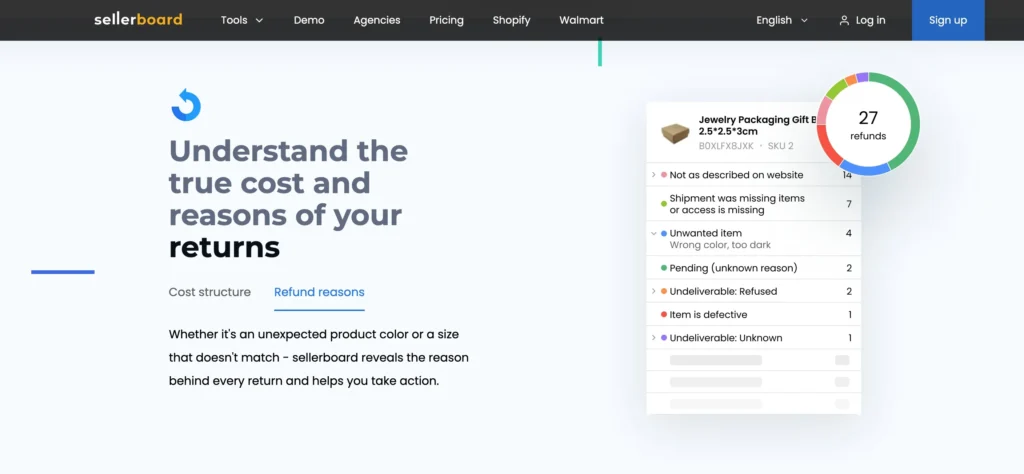The width and height of the screenshot is (1024, 474).
Task: Expand the Undeliverable: Refused row
Action: coord(653,291)
